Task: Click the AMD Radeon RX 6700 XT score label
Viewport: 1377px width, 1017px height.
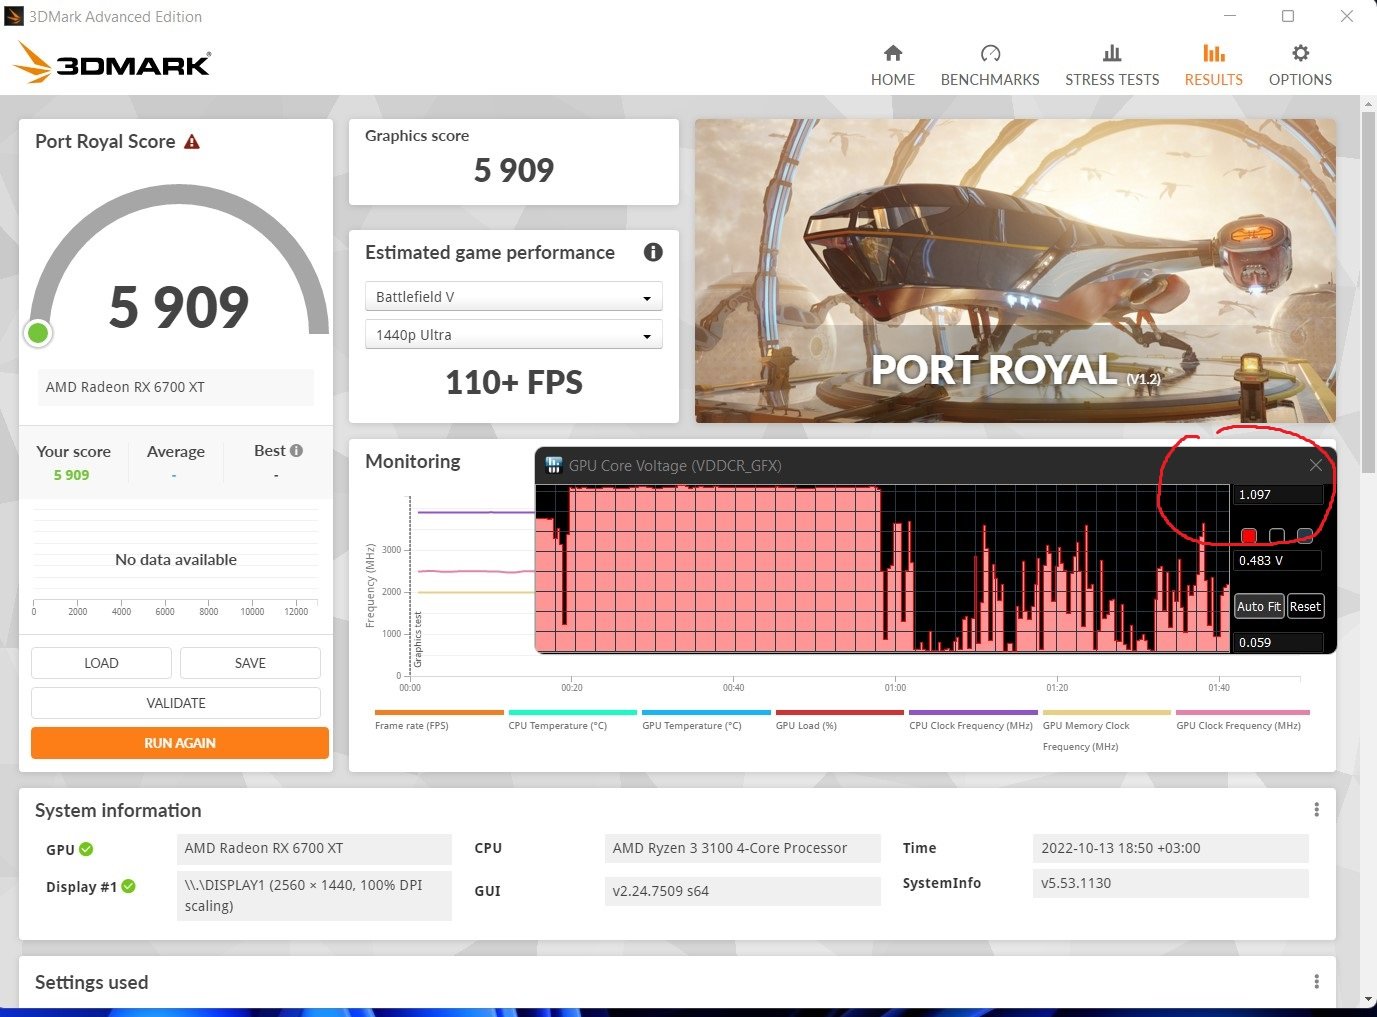Action: coord(176,387)
